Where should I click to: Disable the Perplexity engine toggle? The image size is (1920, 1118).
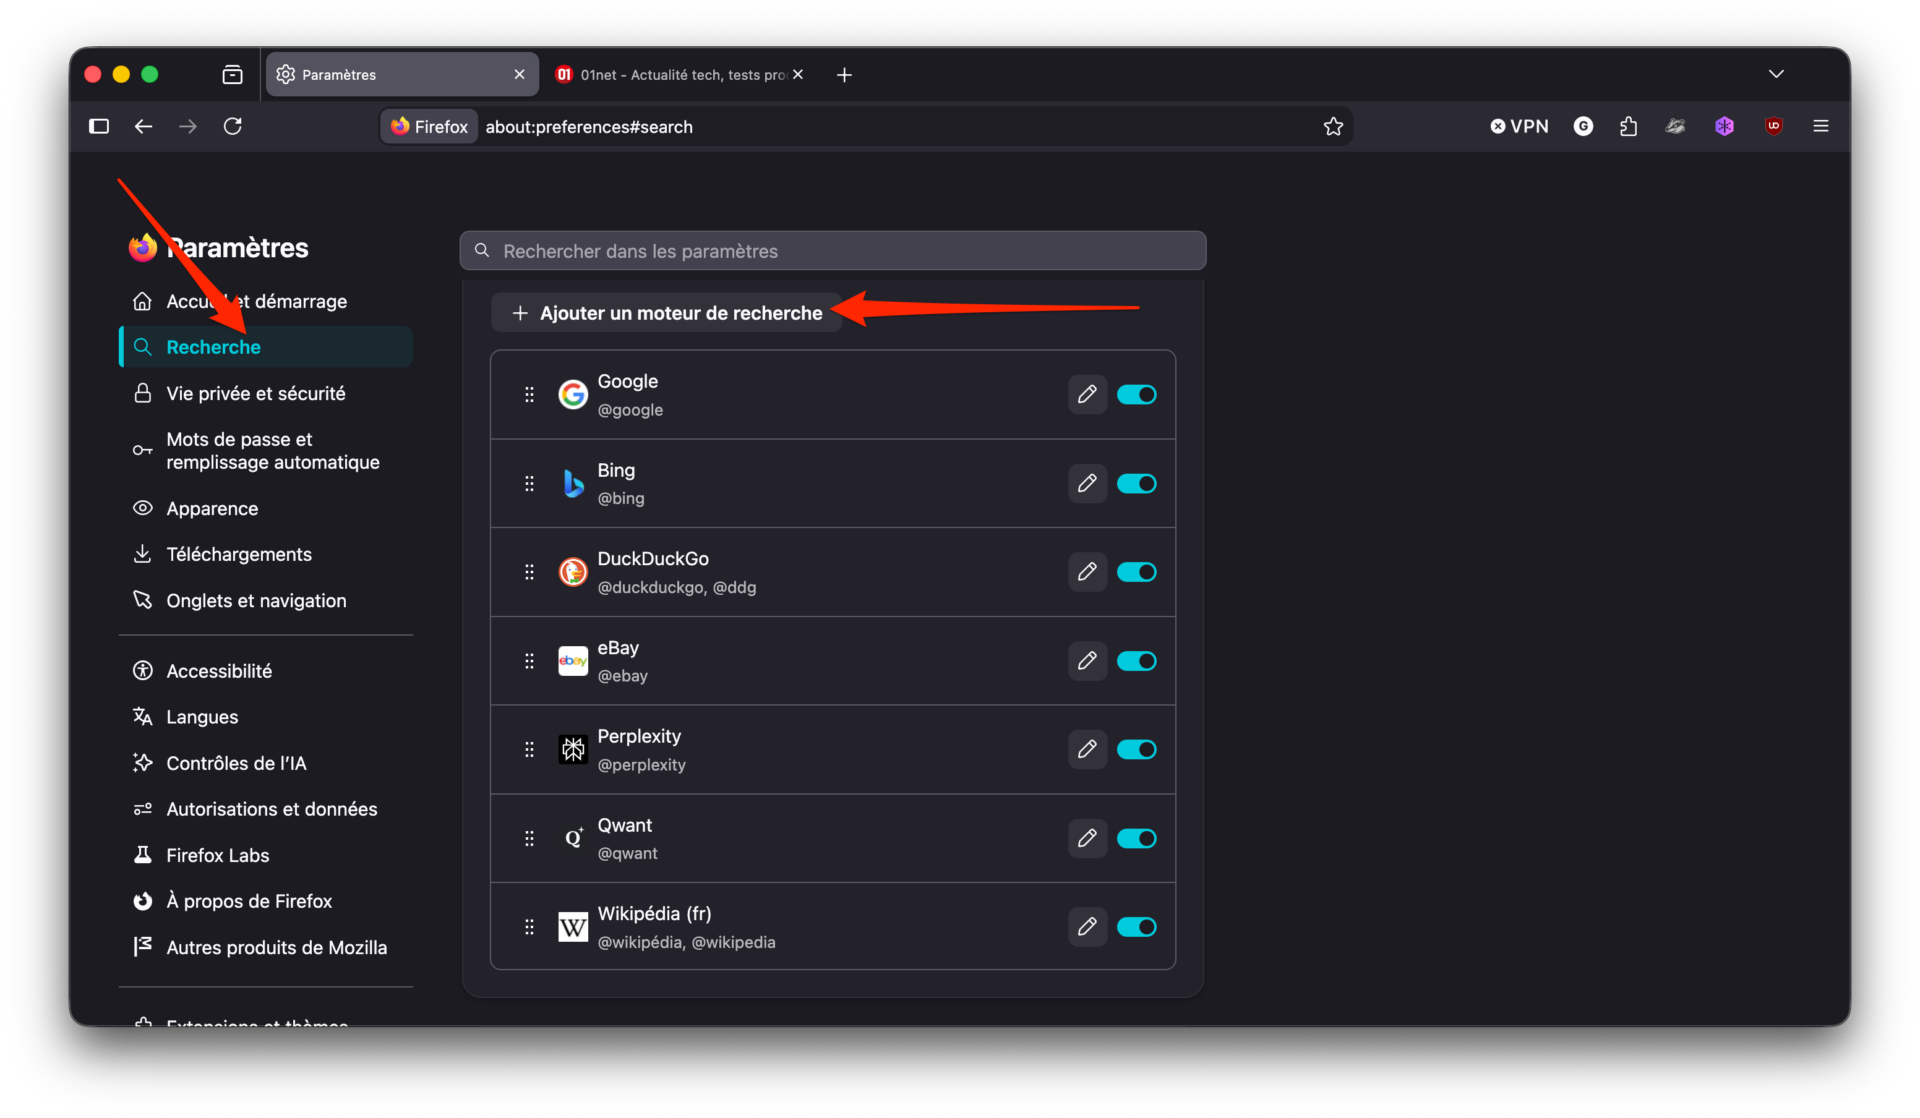point(1137,749)
